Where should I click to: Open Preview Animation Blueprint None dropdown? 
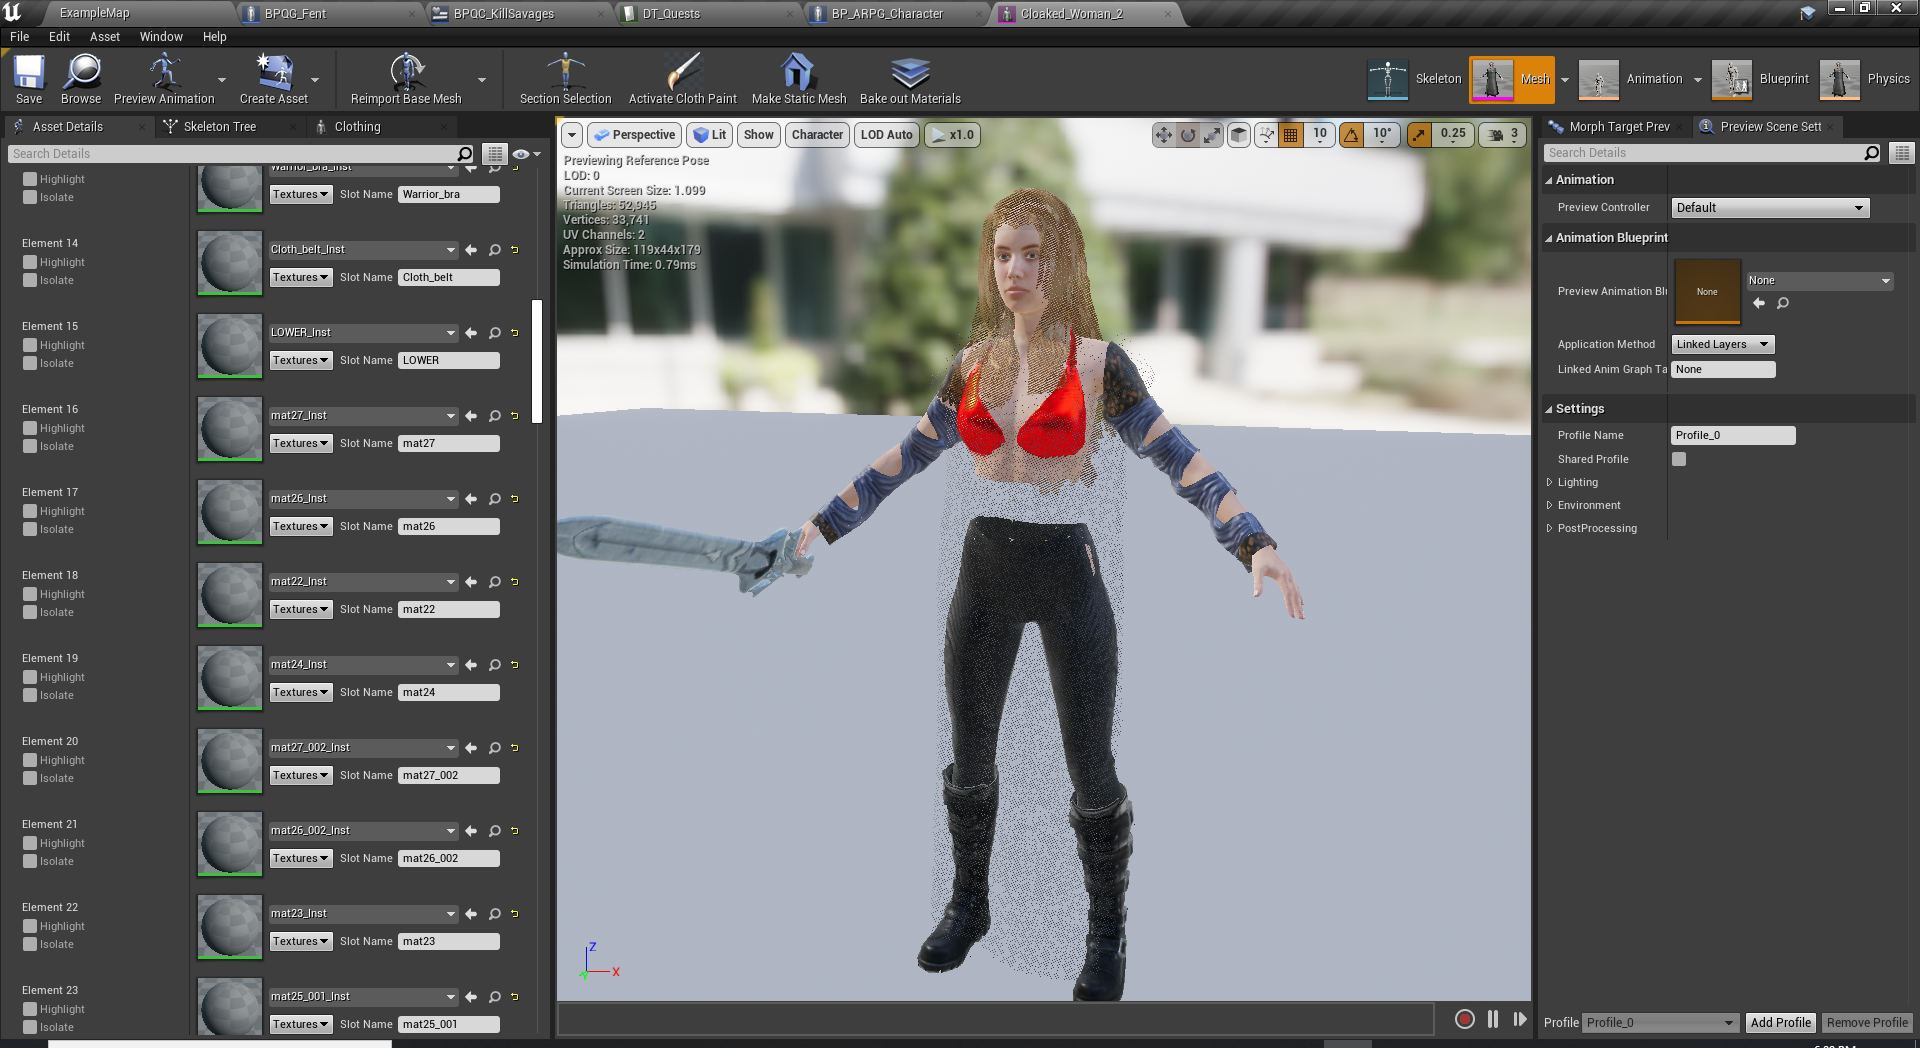coord(1820,281)
